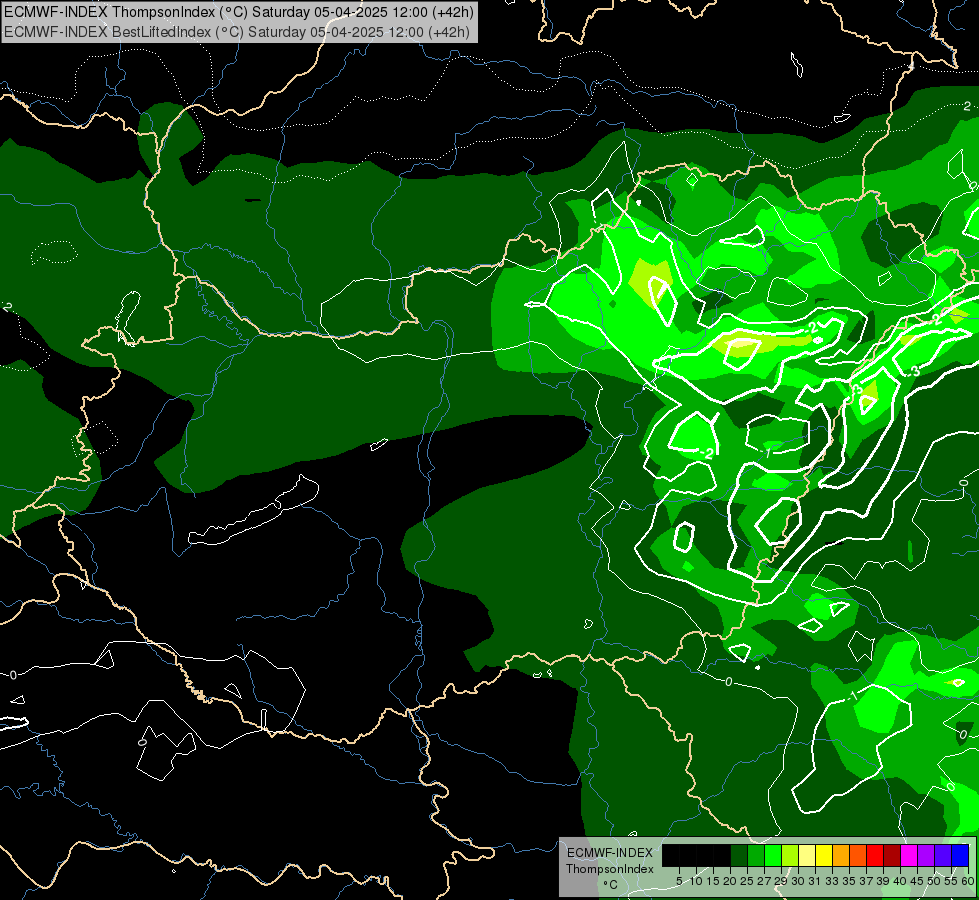The width and height of the screenshot is (979, 900).
Task: Select the medium green 25–27 legend swatch
Action: coord(756,855)
